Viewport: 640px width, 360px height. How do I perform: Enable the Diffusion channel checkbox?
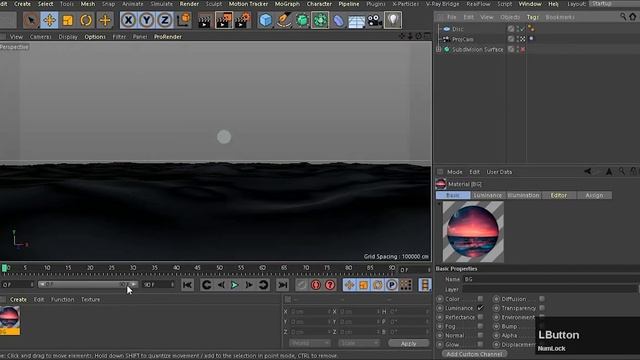click(542, 299)
